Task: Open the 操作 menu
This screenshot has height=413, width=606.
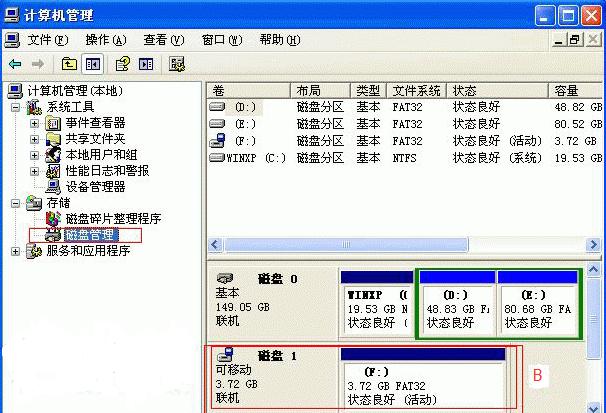Action: click(105, 39)
